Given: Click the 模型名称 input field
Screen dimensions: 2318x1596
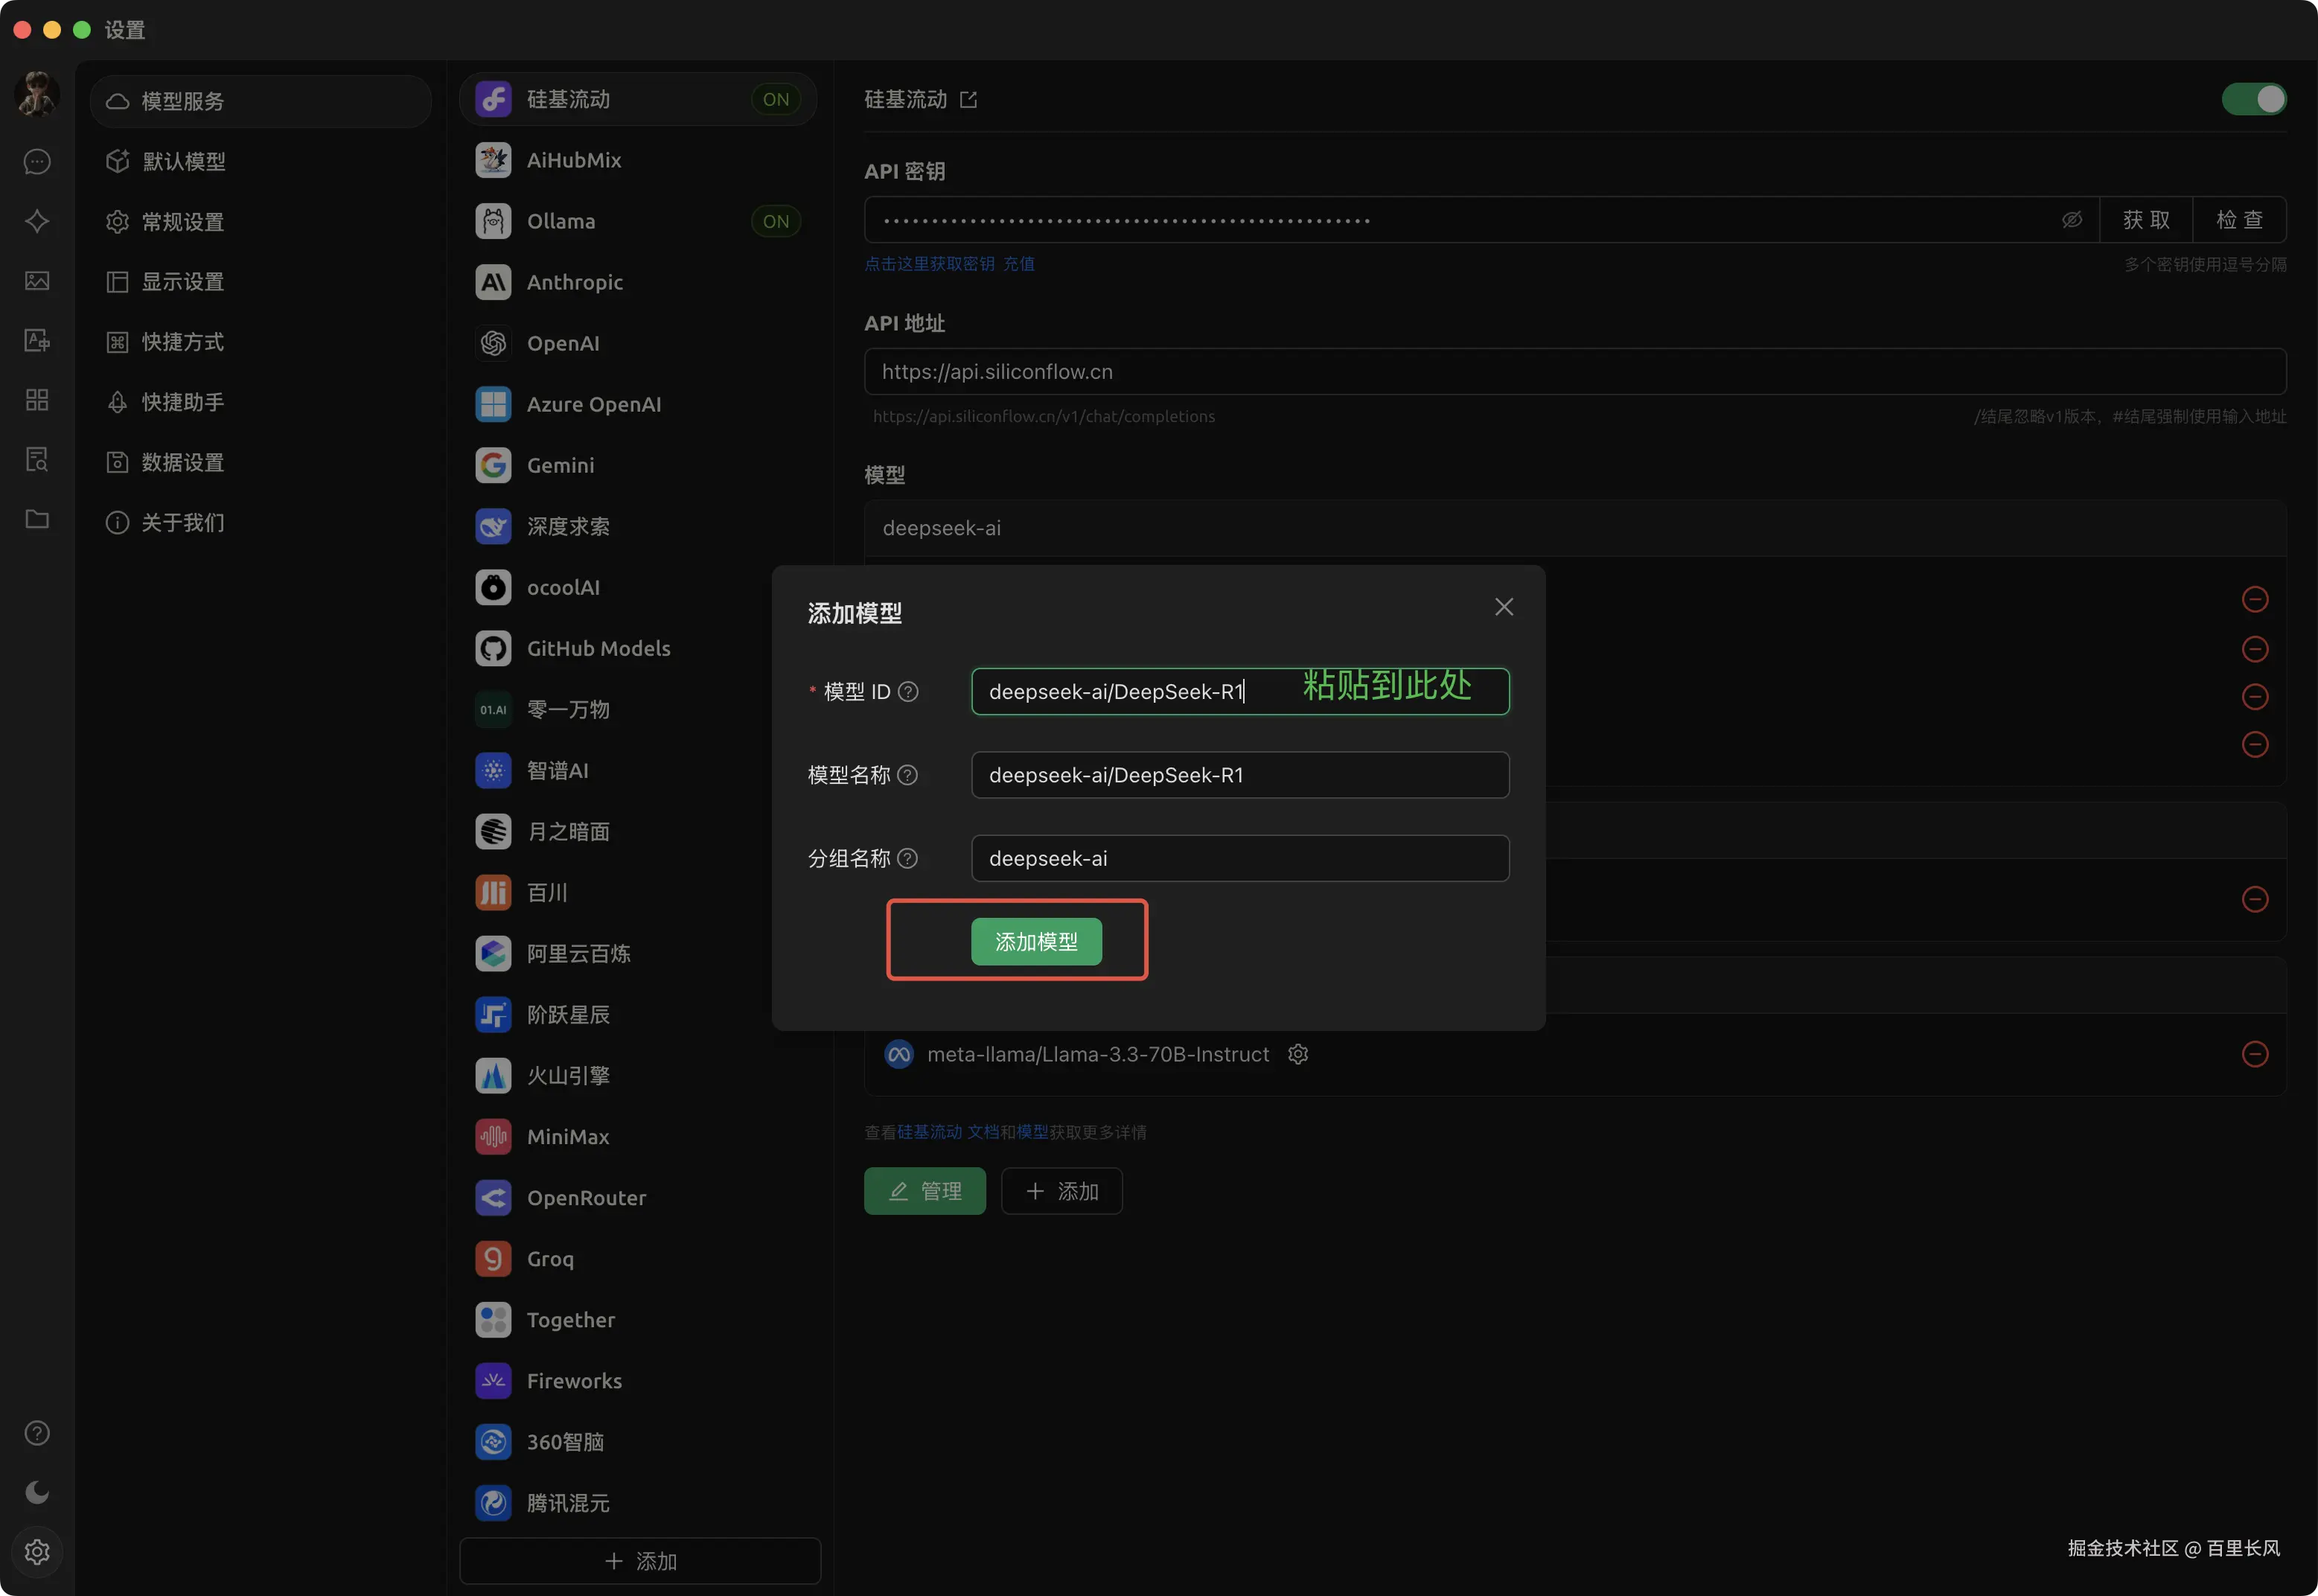Looking at the screenshot, I should (x=1239, y=775).
